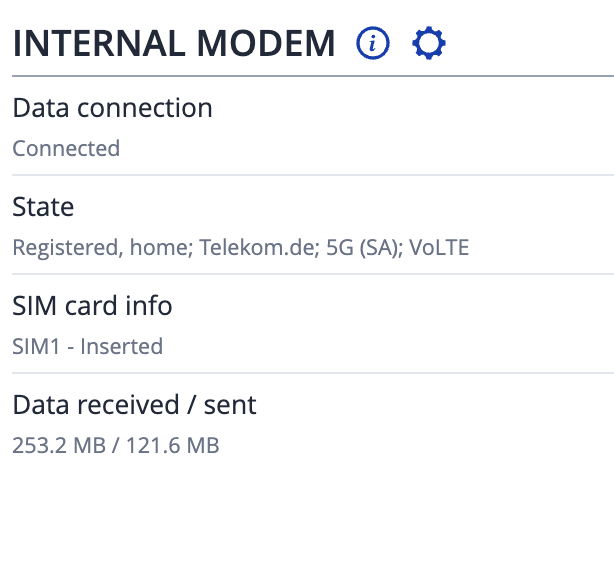Click the Connected status text
Viewport: 614px width, 578px height.
click(66, 149)
